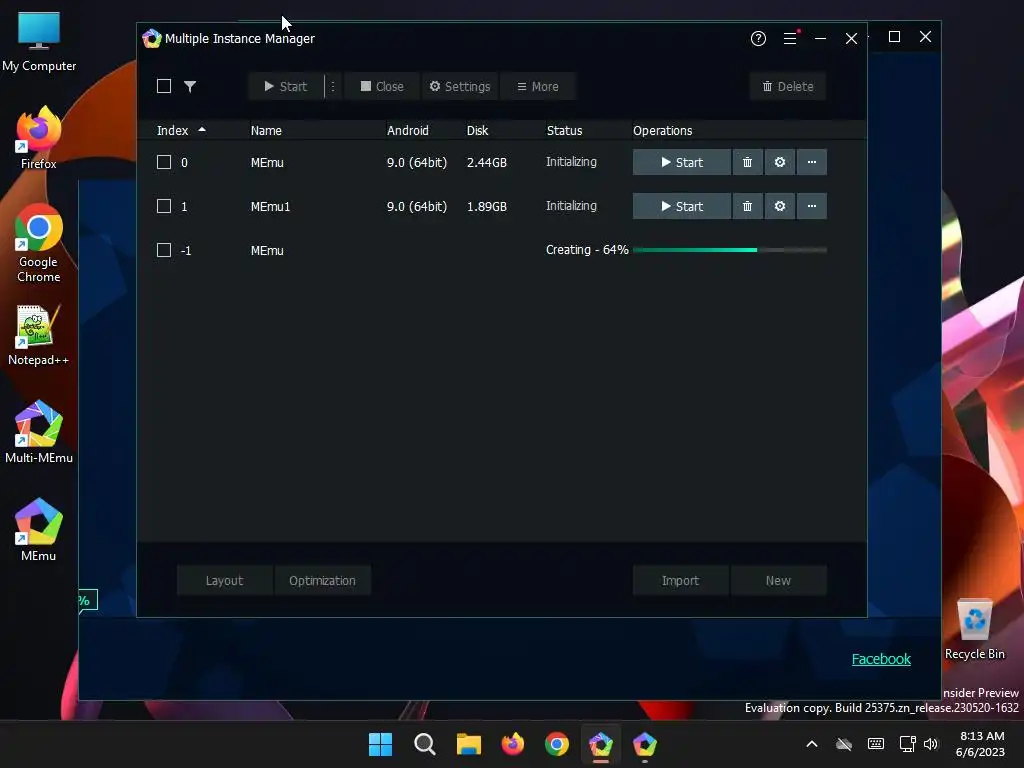This screenshot has width=1024, height=768.
Task: Open Windows Start menu on taskbar
Action: 380,744
